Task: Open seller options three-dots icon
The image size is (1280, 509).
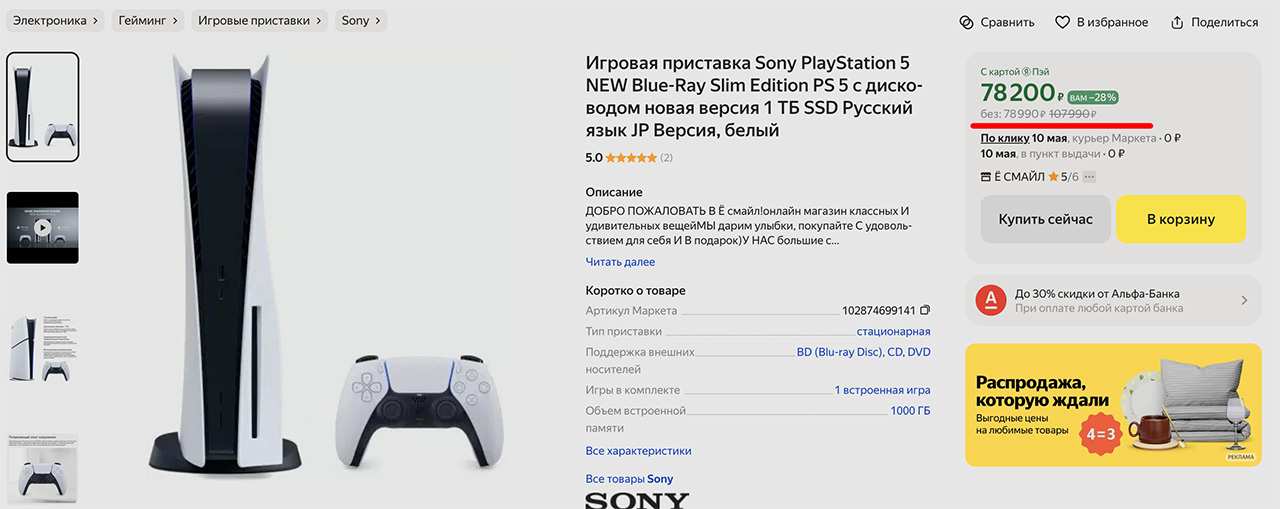Action: [1090, 177]
